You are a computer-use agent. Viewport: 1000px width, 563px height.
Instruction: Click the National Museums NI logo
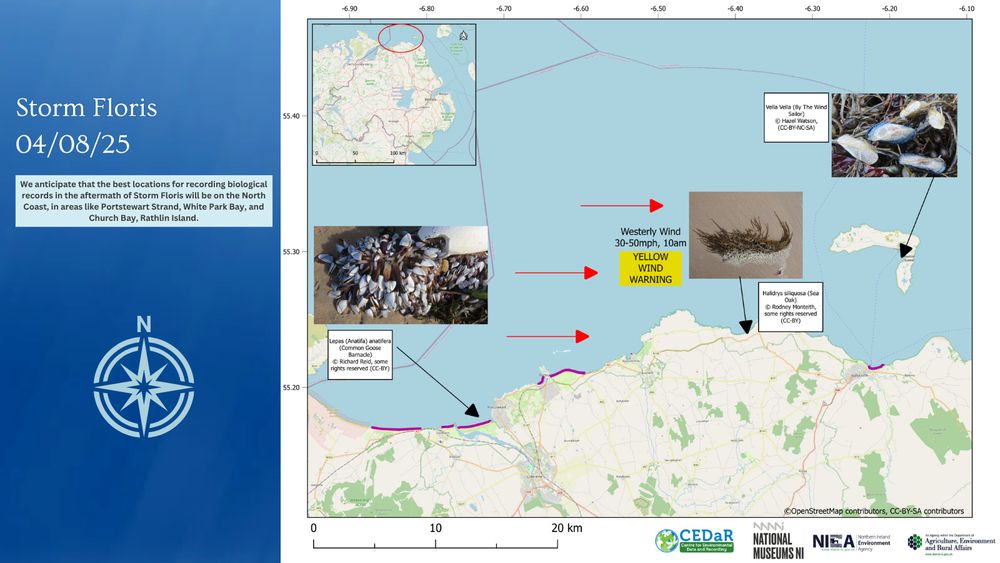click(778, 541)
